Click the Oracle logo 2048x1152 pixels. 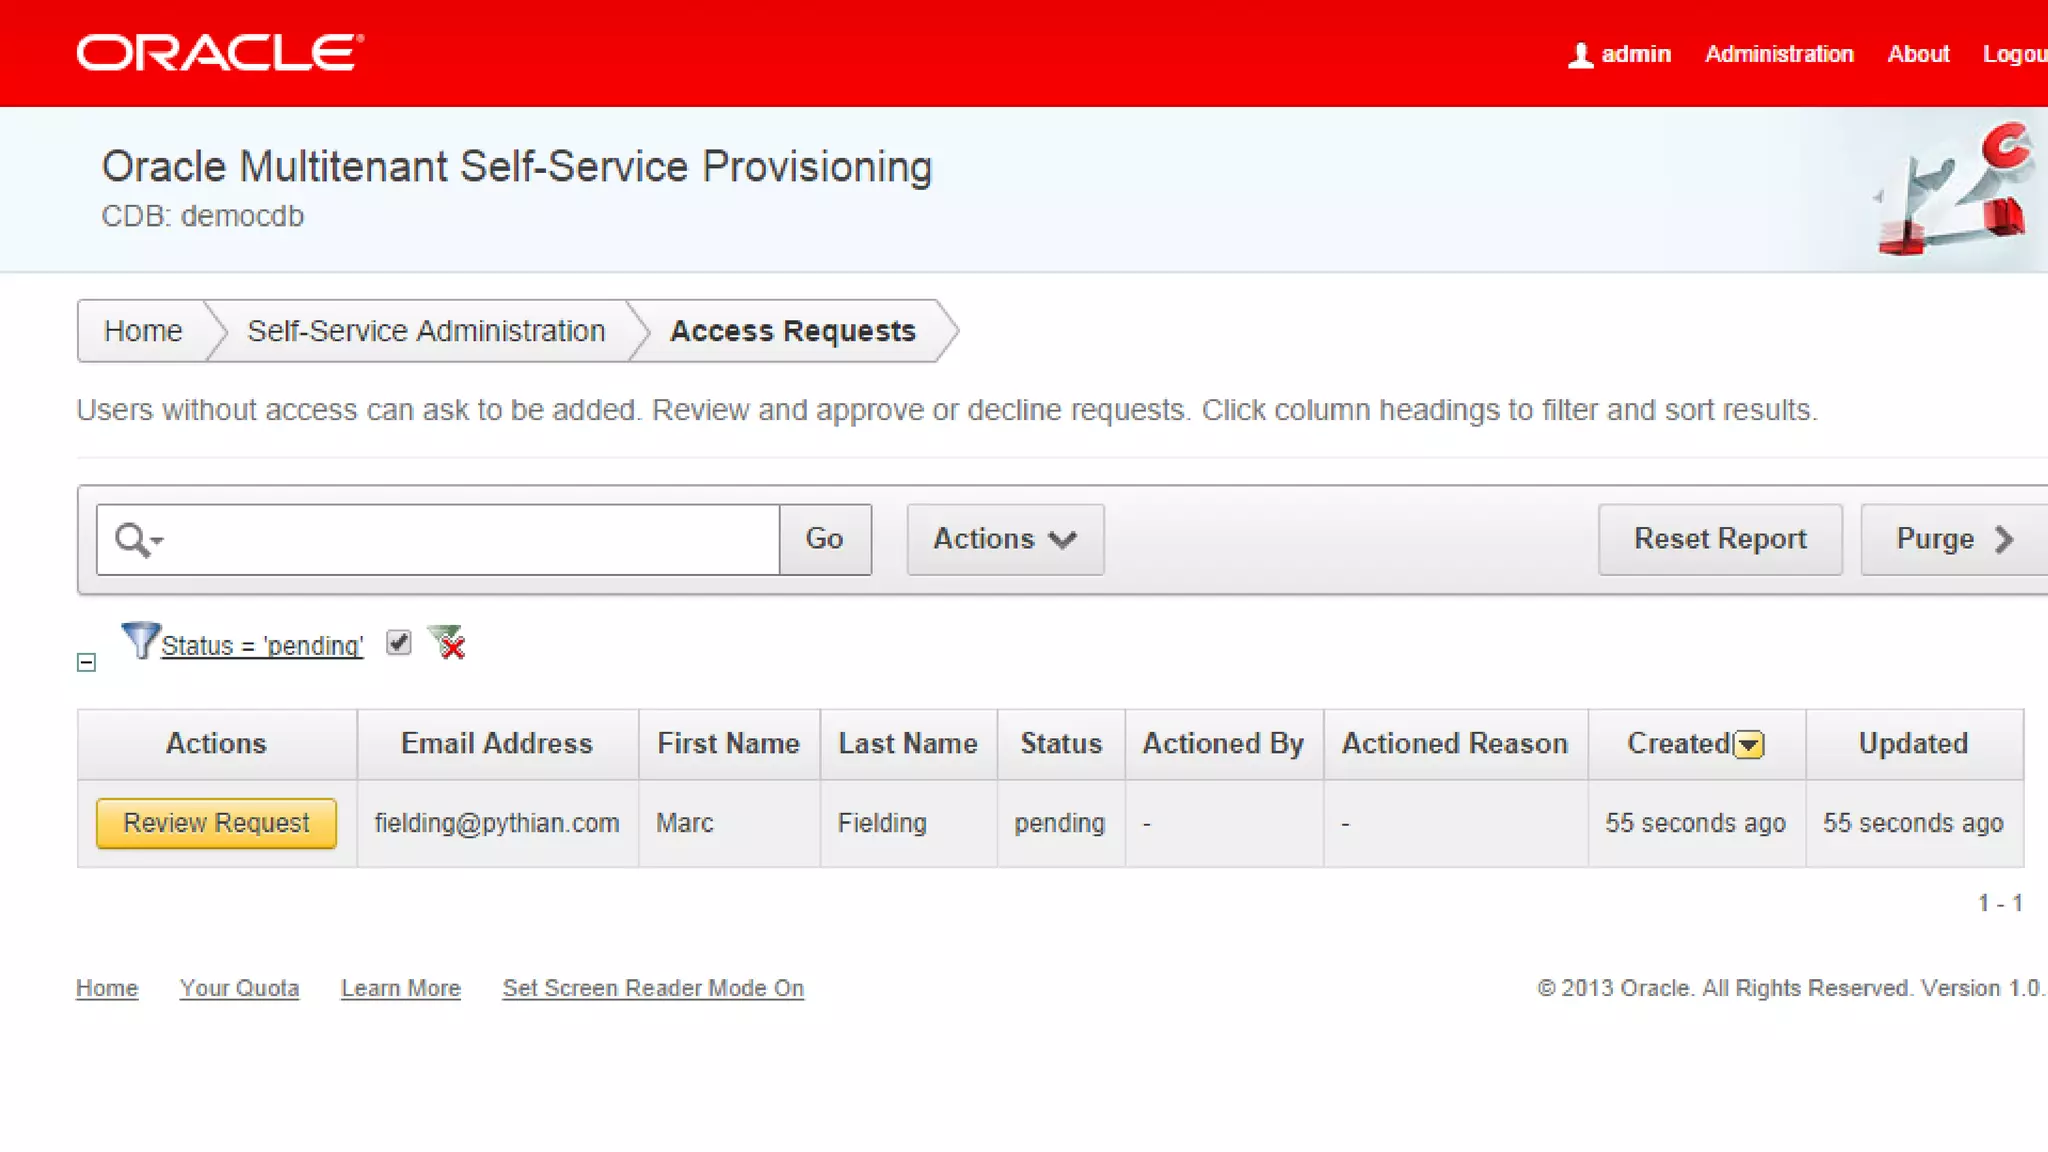(220, 53)
